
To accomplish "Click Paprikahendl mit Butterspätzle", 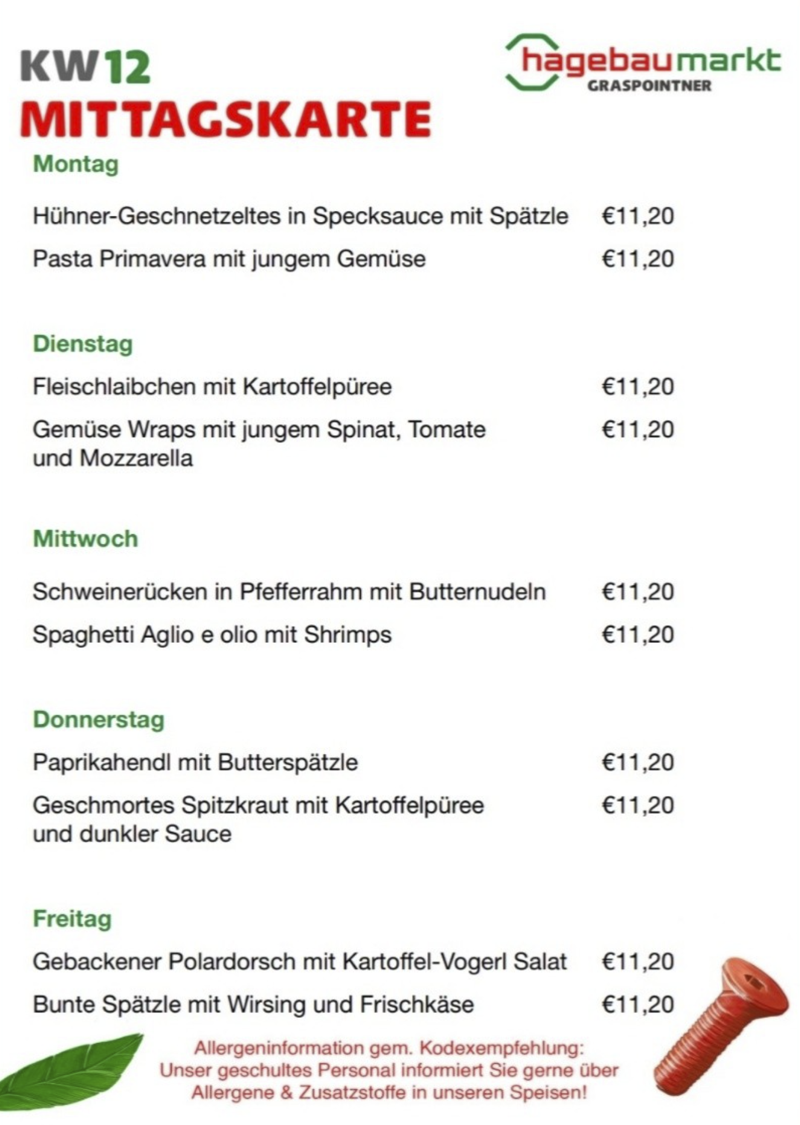I will (195, 762).
